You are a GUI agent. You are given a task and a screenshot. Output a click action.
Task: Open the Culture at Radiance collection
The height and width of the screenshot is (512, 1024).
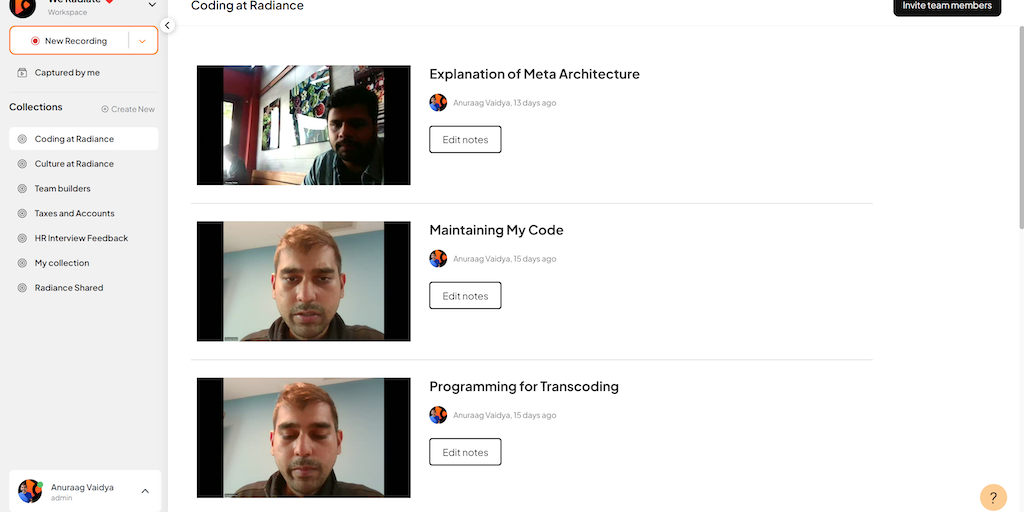pos(74,164)
